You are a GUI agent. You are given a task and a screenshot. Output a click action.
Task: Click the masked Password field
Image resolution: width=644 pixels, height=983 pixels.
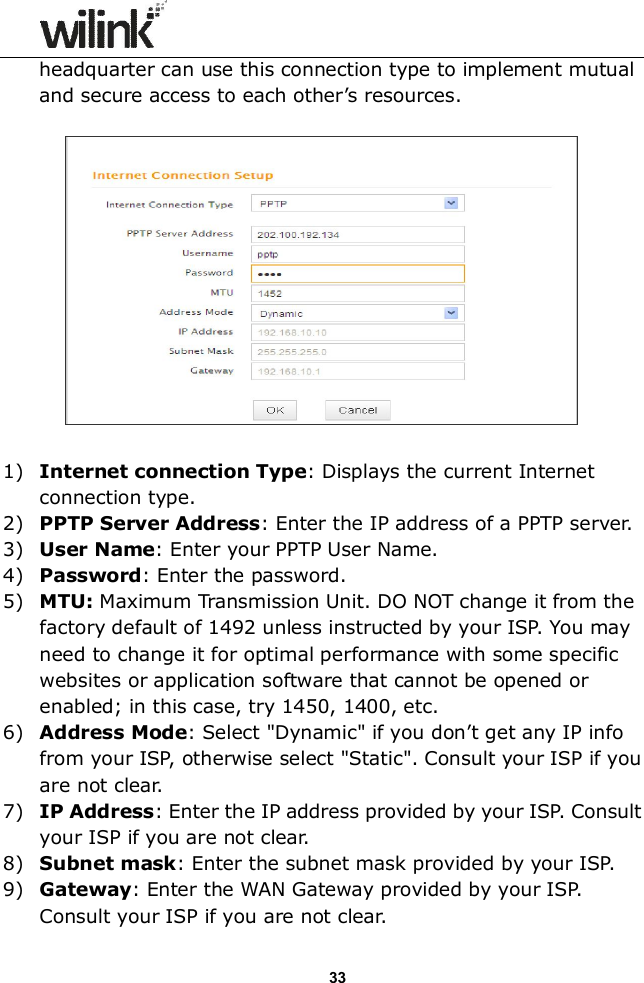[x=356, y=272]
